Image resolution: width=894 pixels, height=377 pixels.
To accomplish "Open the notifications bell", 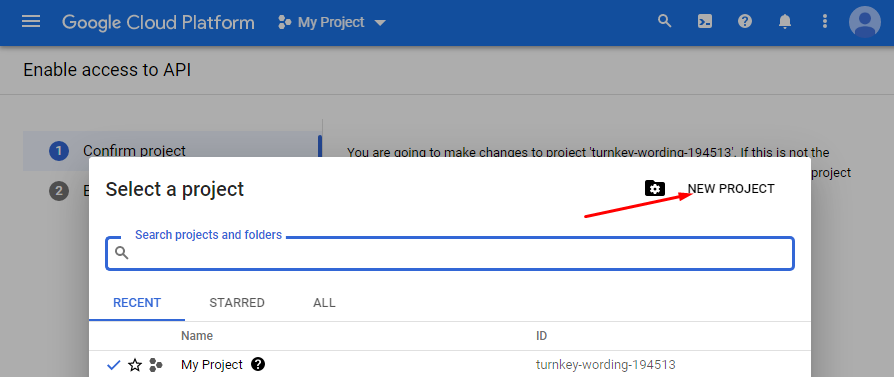I will (785, 22).
